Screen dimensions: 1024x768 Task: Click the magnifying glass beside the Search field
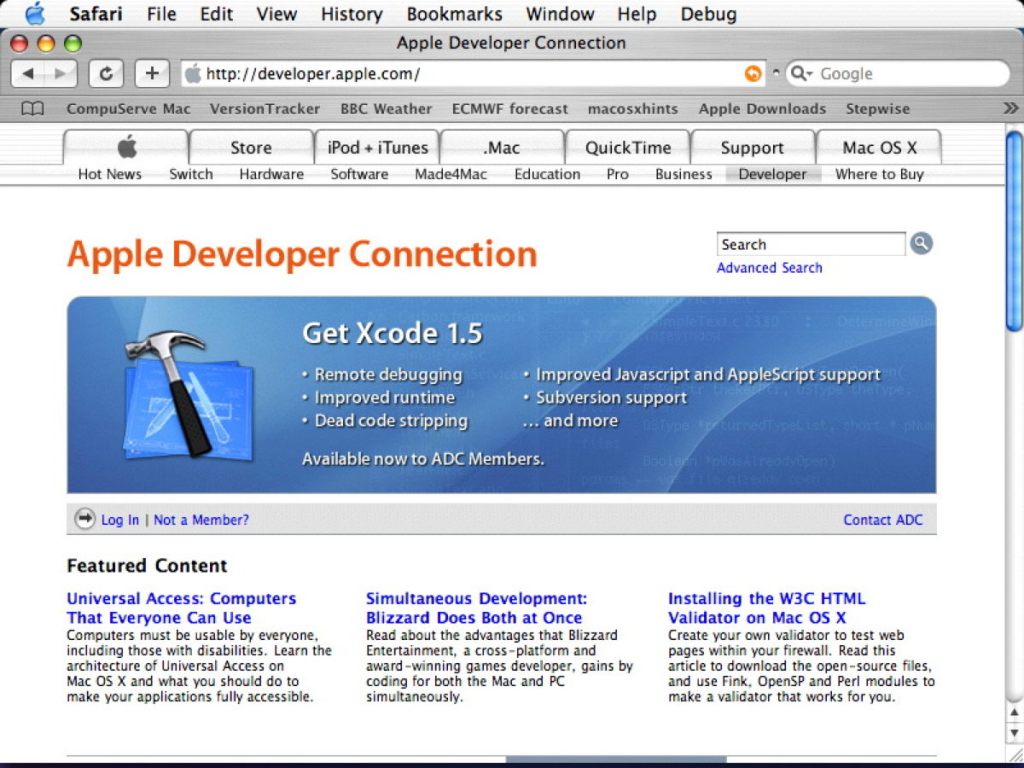[x=921, y=243]
